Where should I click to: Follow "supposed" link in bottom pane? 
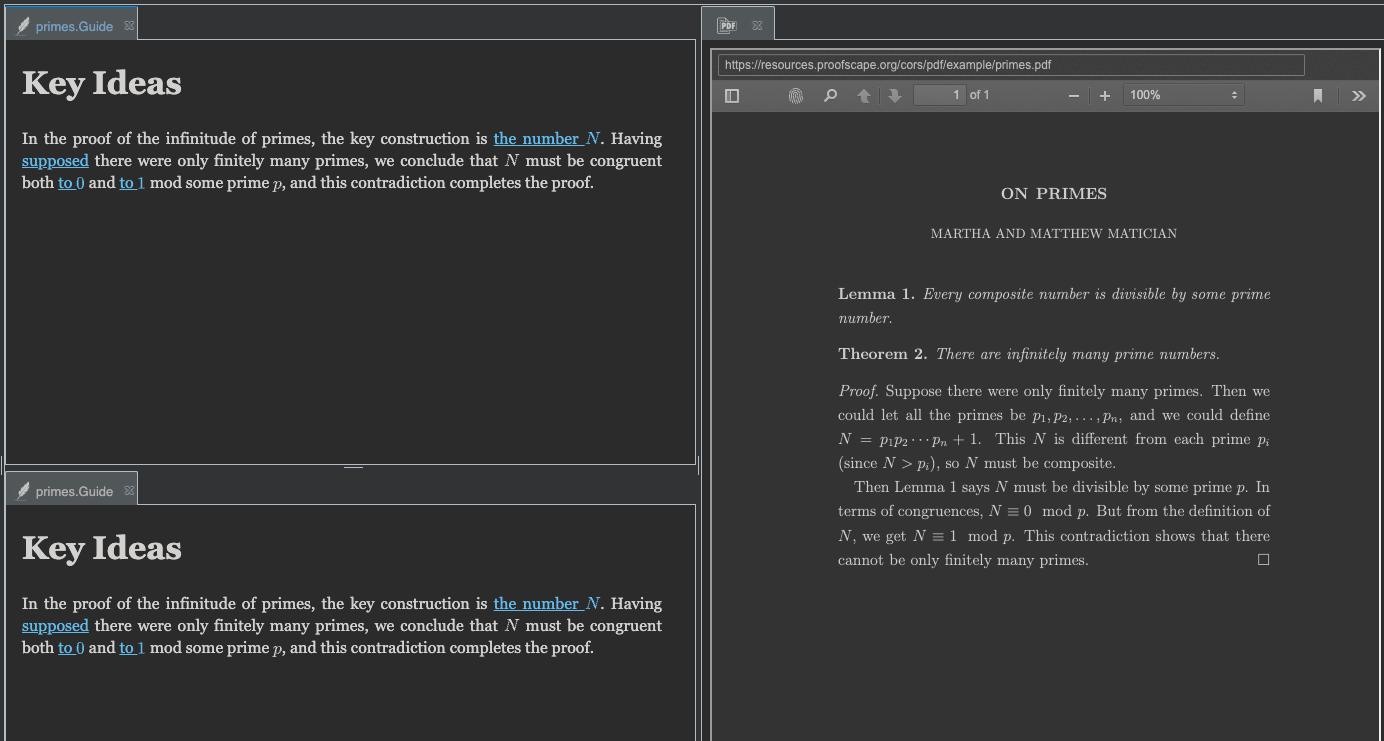pos(55,626)
